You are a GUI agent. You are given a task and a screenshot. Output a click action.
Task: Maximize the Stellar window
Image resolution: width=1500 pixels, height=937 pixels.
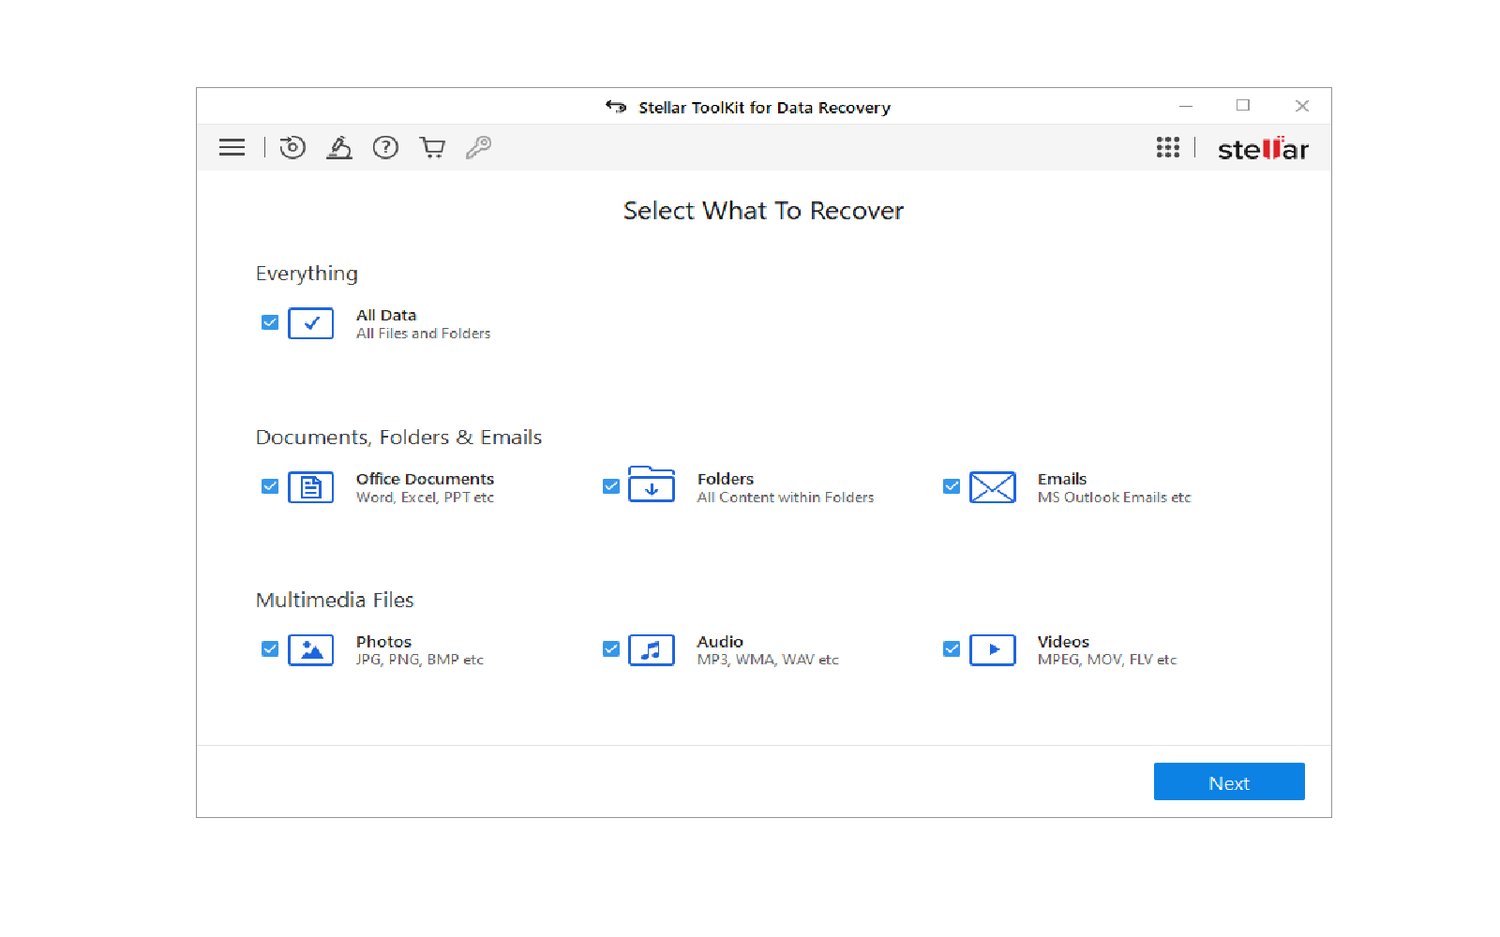point(1243,106)
